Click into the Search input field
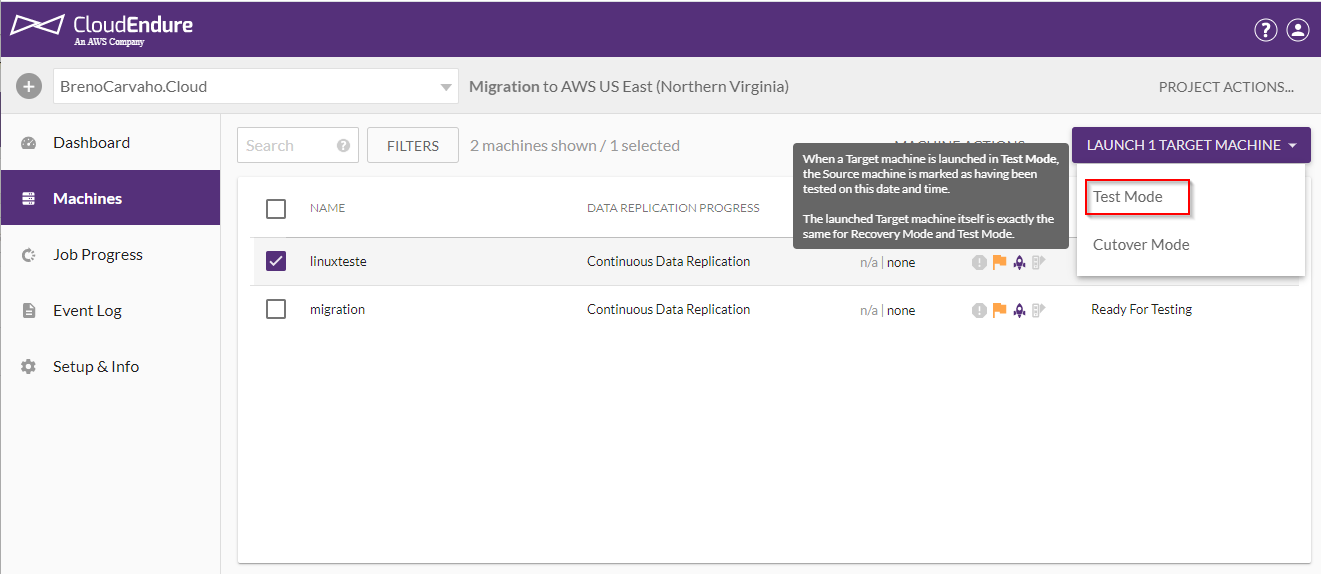The image size is (1321, 574). point(284,146)
